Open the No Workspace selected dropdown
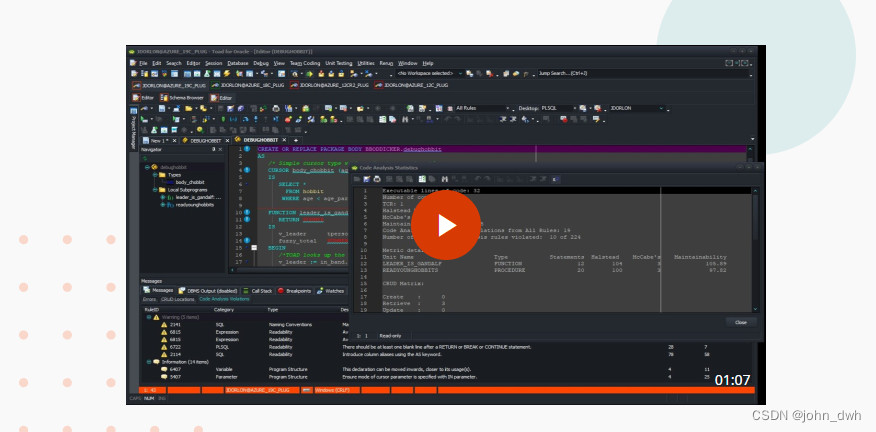876x432 pixels. (430, 73)
